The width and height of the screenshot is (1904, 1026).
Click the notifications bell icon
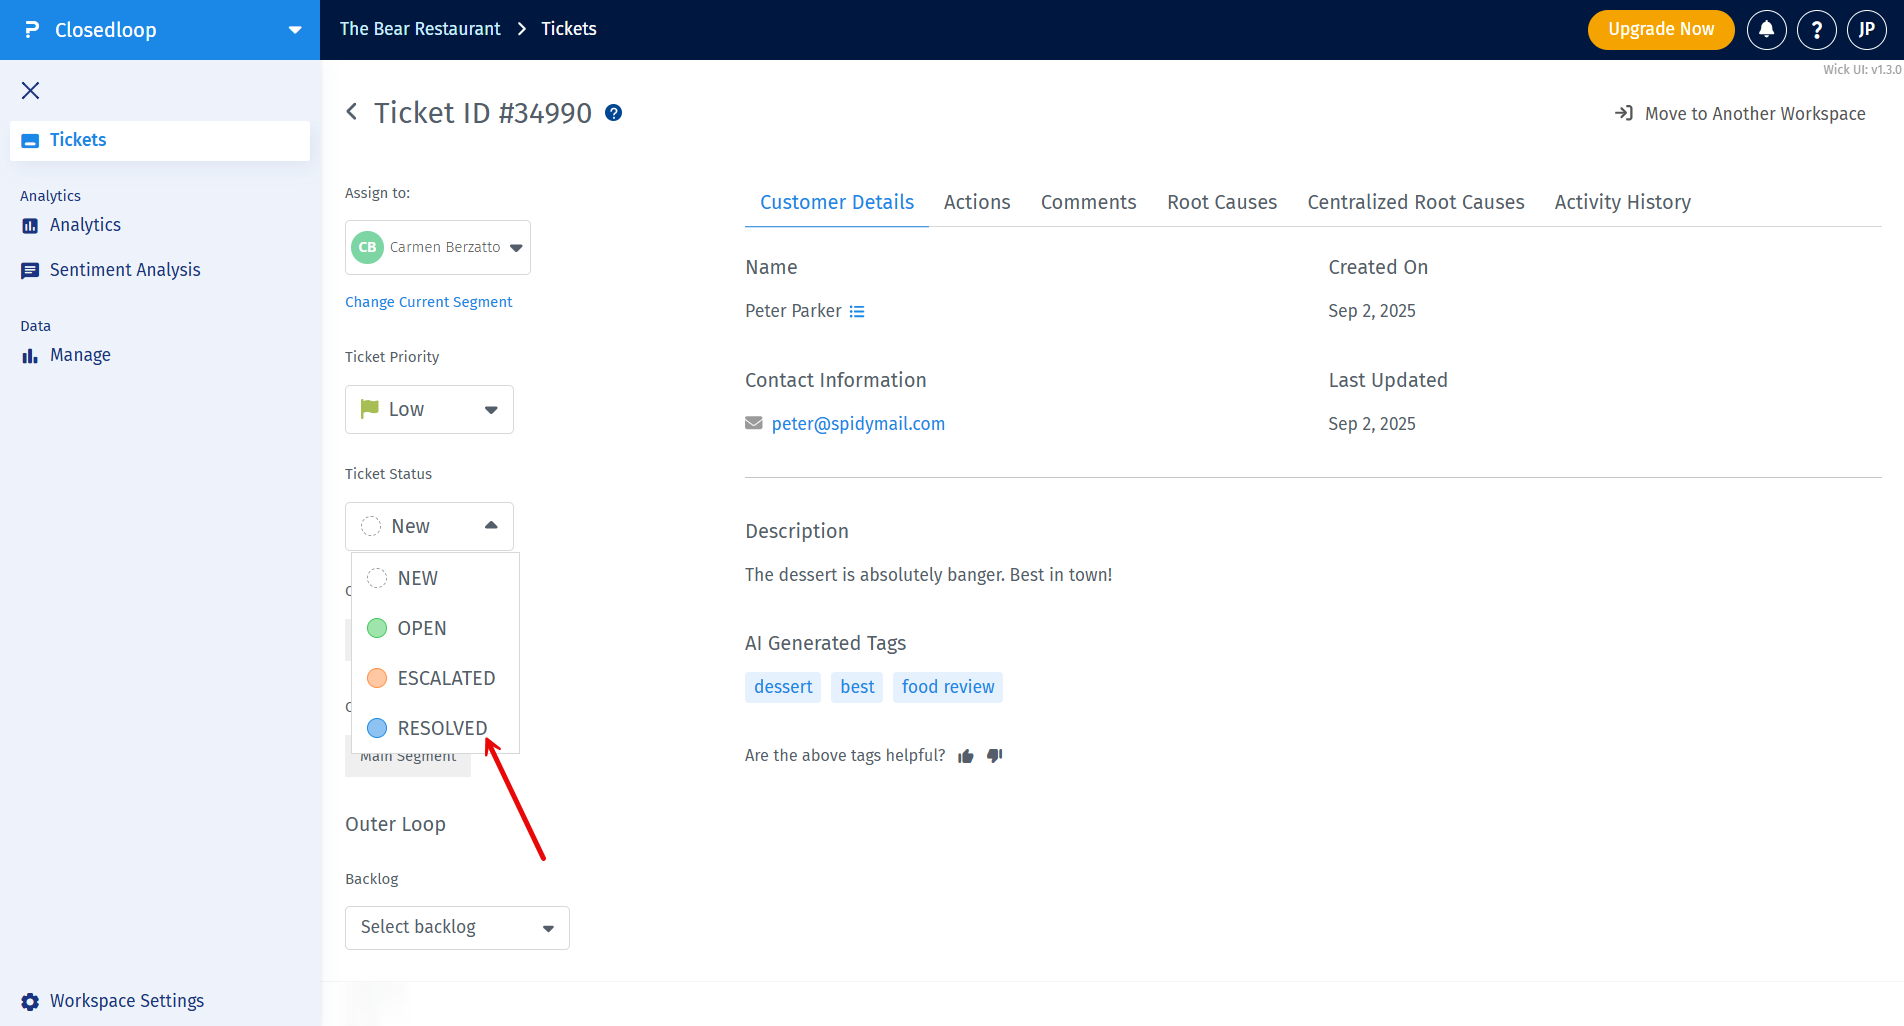pos(1766,30)
